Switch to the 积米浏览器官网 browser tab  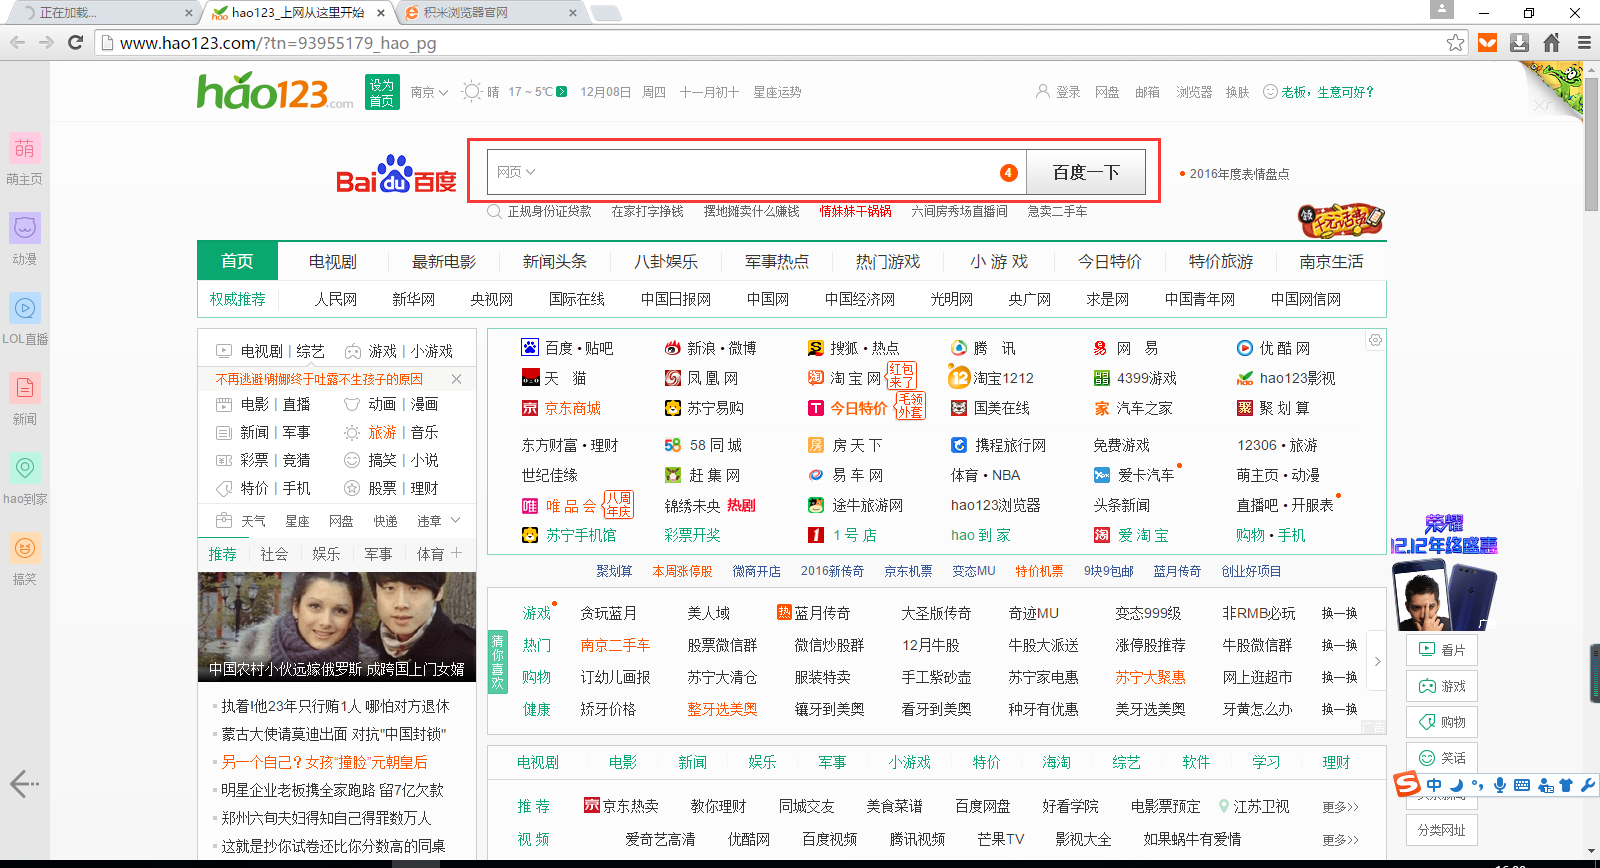[490, 13]
